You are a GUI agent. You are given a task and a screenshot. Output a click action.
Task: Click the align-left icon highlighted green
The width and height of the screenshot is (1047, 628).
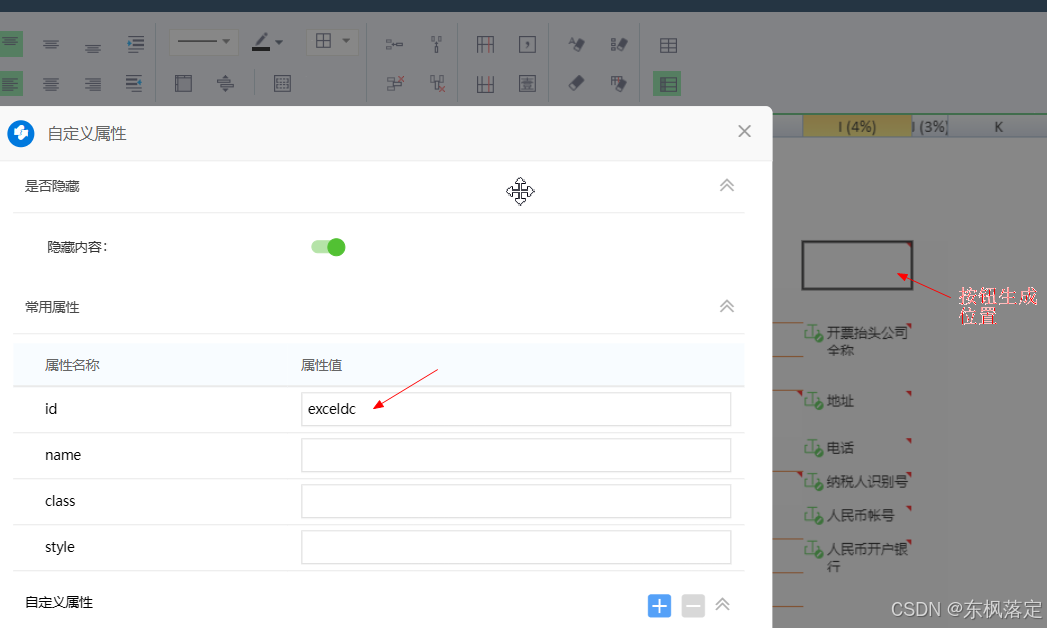click(11, 84)
